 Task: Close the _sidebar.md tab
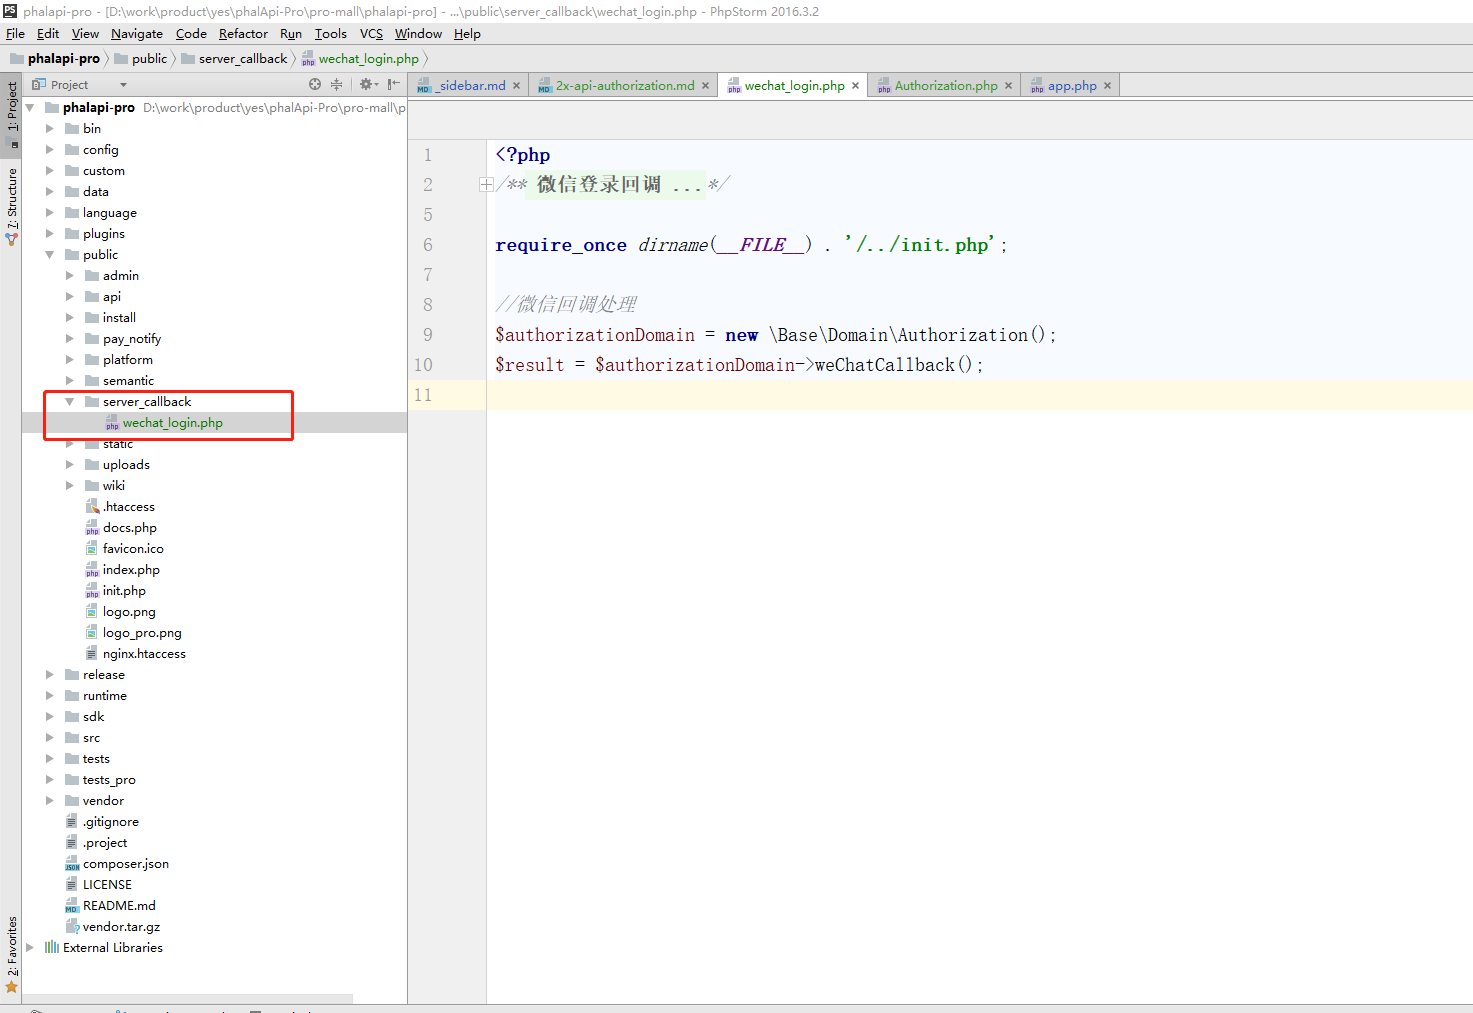pos(516,86)
